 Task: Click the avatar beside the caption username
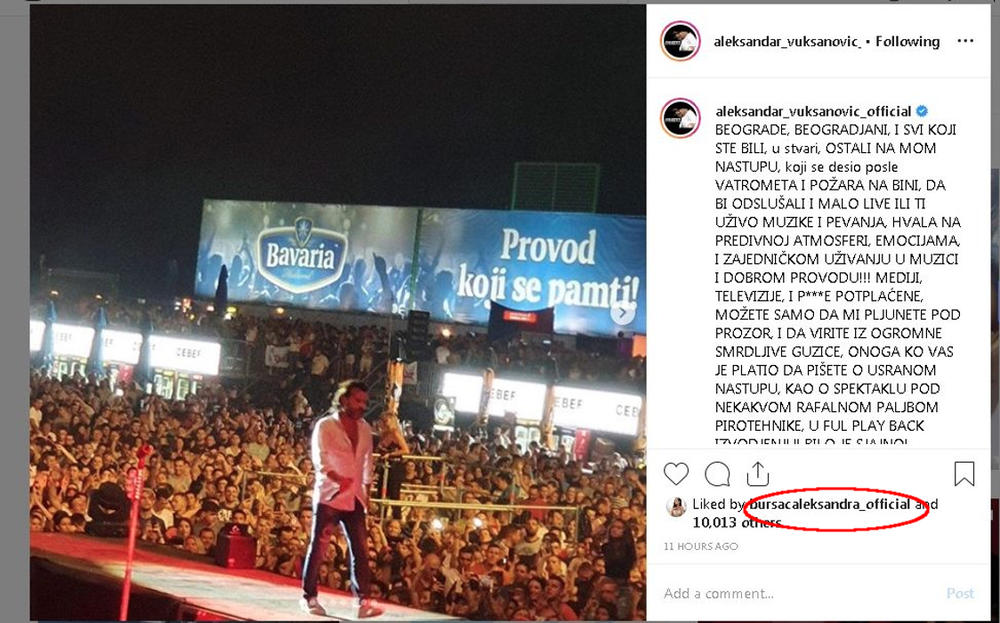(x=680, y=118)
